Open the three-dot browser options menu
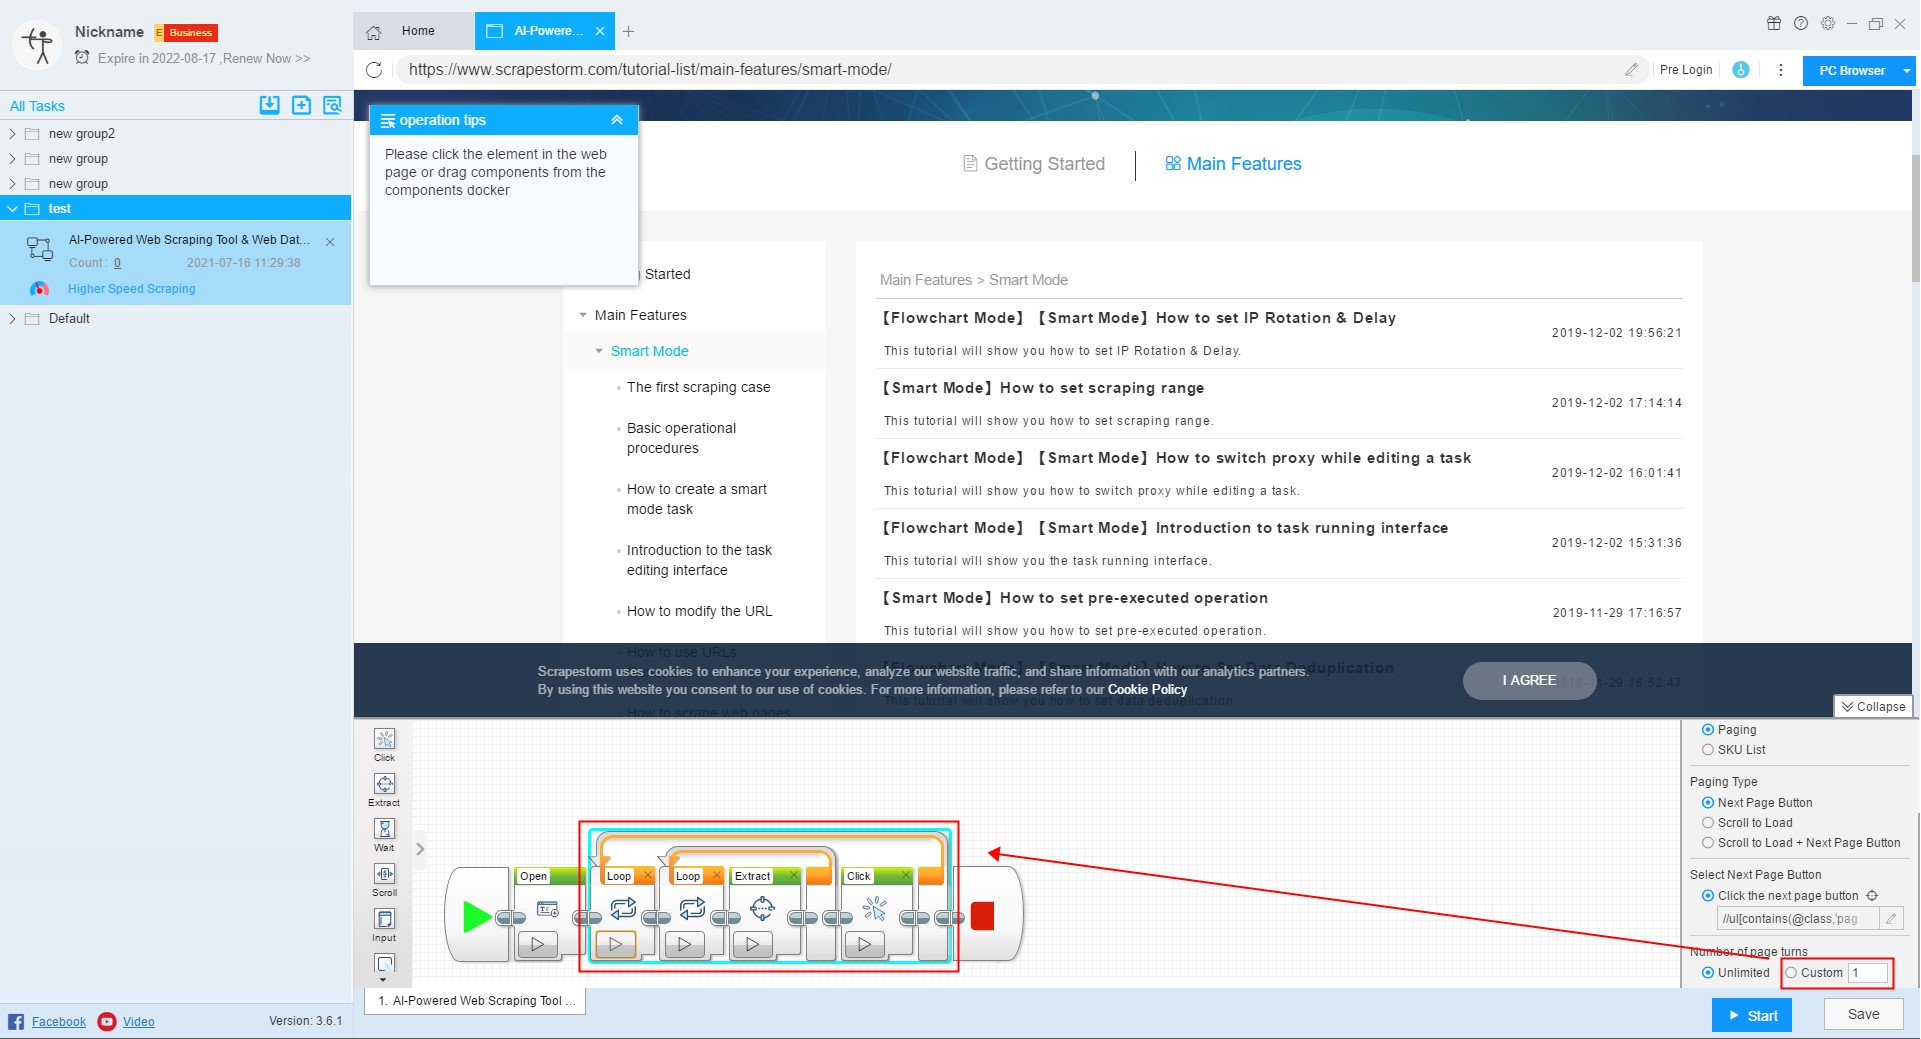This screenshot has height=1039, width=1921. (x=1780, y=70)
